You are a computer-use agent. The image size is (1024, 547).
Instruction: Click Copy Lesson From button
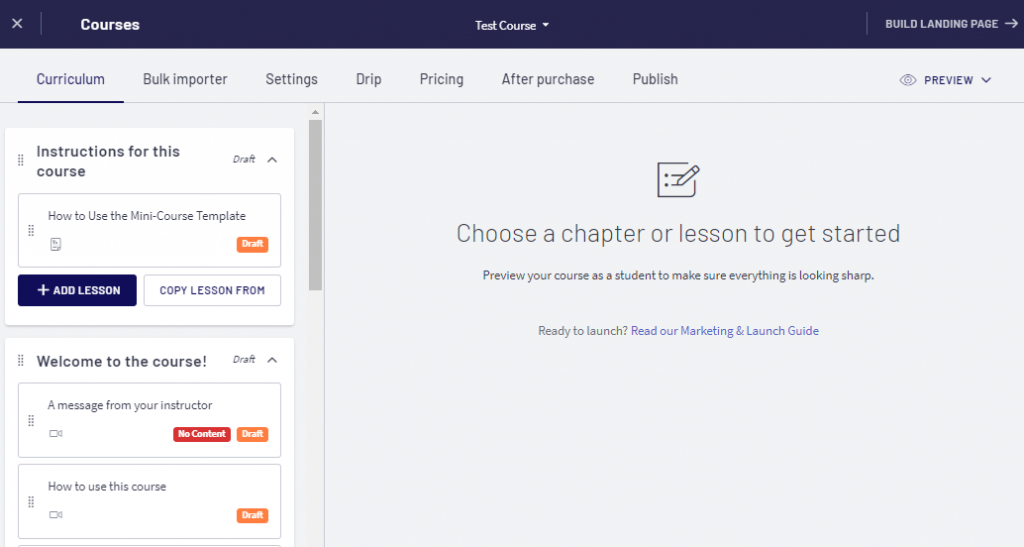click(212, 290)
